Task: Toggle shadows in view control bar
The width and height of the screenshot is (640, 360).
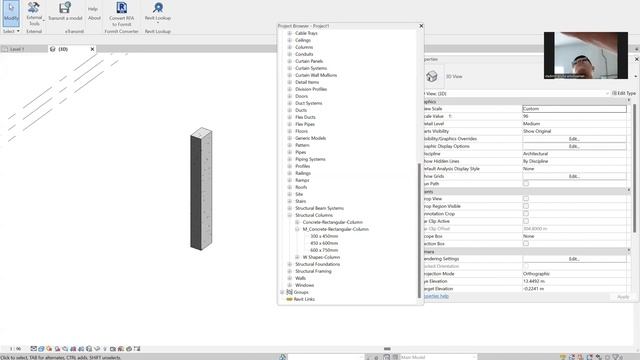Action: tap(58, 349)
